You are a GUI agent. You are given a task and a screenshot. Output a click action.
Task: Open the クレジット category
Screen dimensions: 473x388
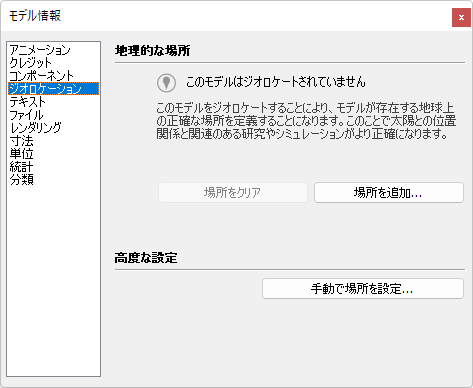click(x=53, y=63)
